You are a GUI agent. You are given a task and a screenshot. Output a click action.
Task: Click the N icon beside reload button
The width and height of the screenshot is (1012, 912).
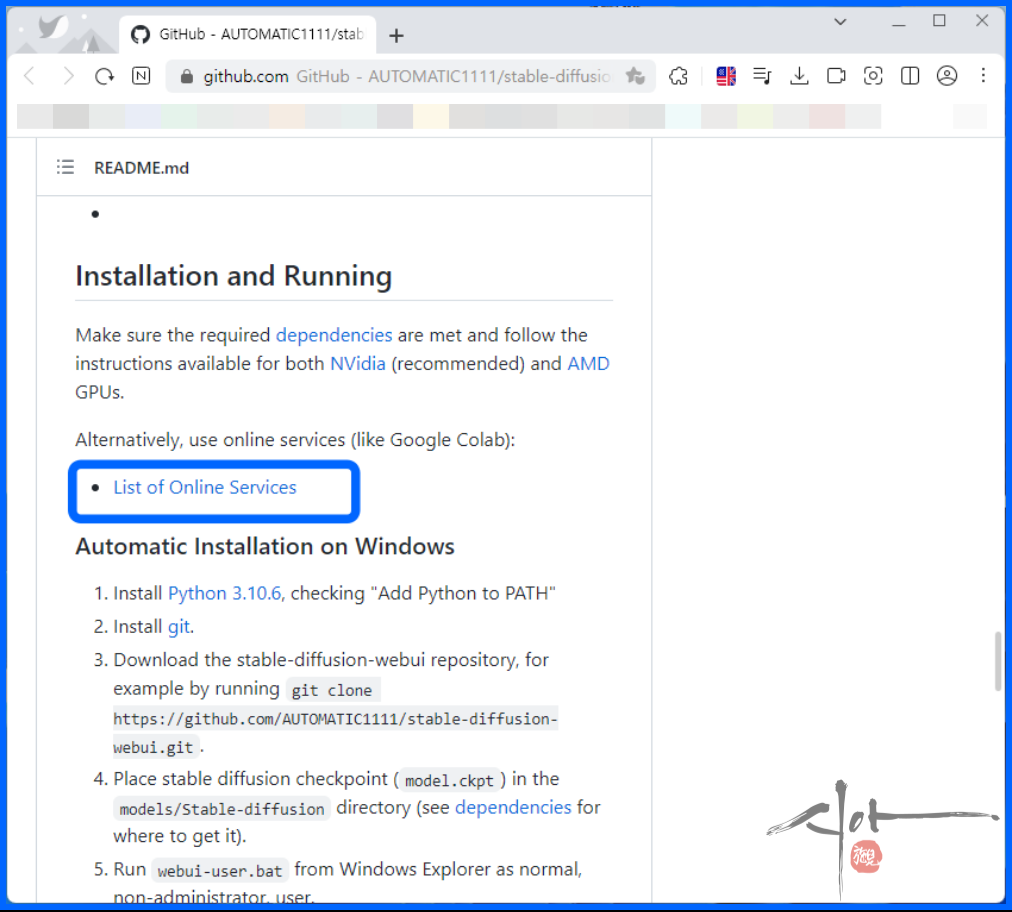pyautogui.click(x=141, y=76)
